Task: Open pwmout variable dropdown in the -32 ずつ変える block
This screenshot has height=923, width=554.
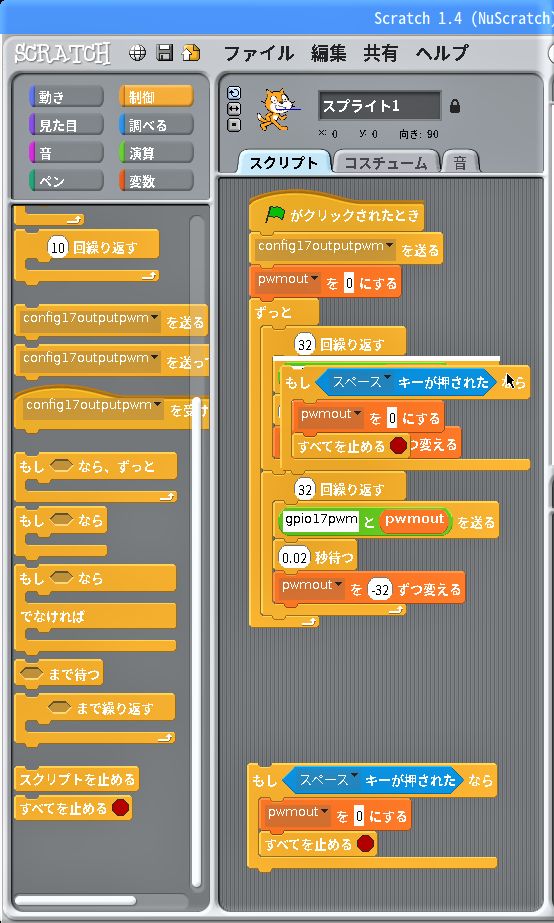Action: pyautogui.click(x=339, y=585)
